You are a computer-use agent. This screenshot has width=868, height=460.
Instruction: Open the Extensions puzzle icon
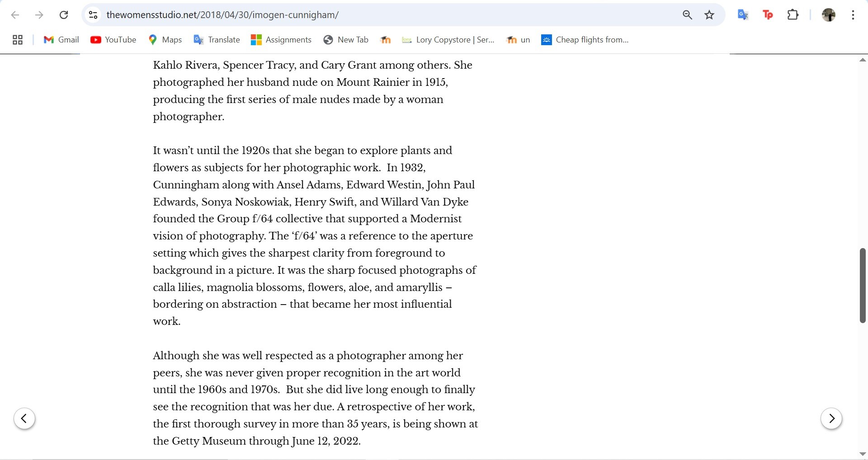[x=793, y=15]
